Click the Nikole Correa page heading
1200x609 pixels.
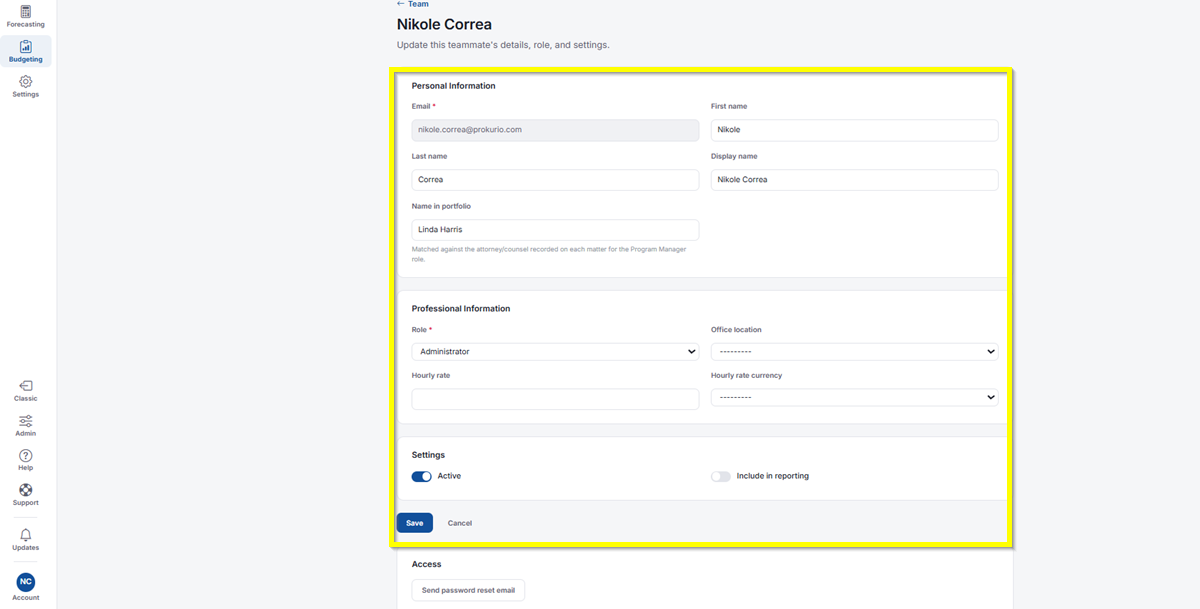click(444, 24)
